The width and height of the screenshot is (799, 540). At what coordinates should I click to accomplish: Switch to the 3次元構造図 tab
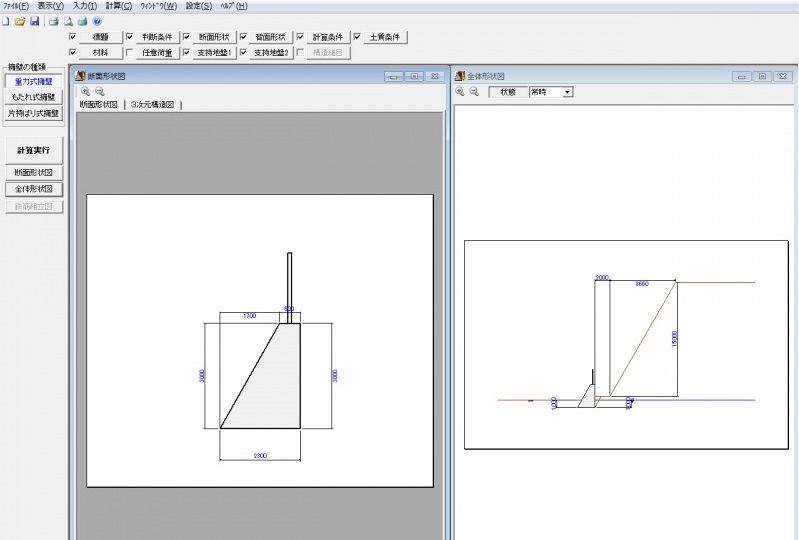pyautogui.click(x=152, y=104)
